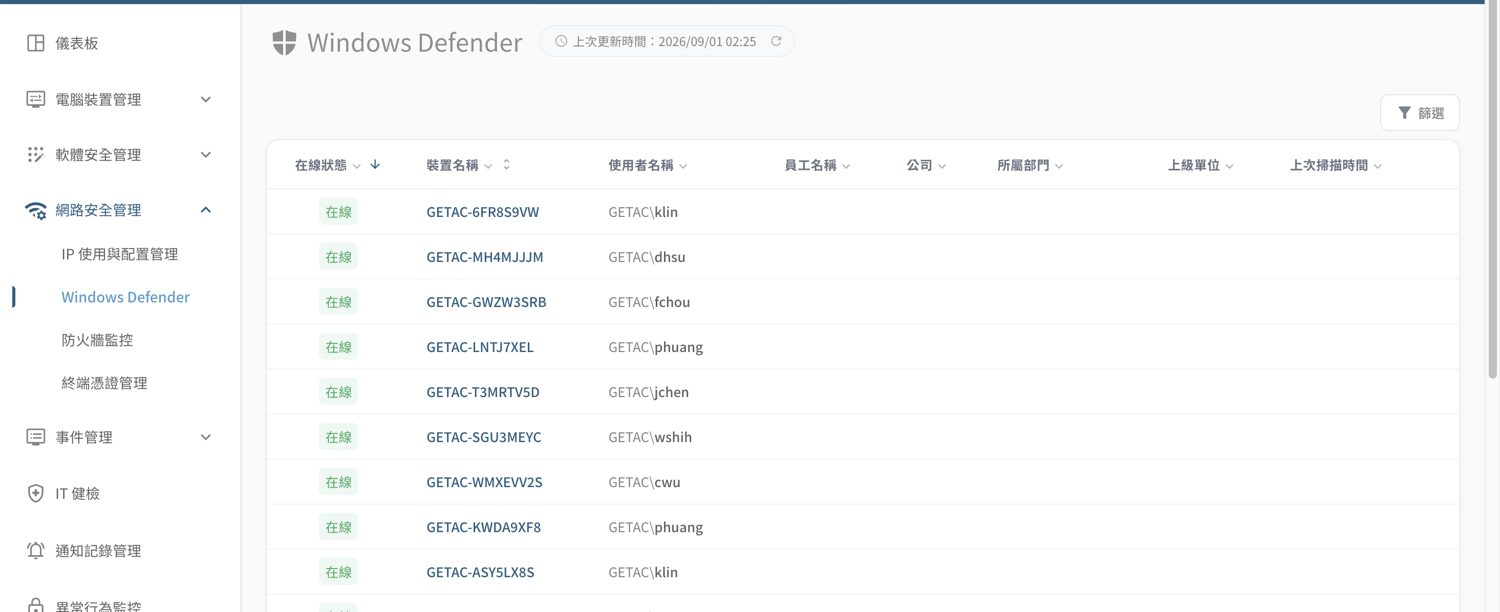The image size is (1500, 612).
Task: Open the 裝置名稱 column dropdown chevron
Action: pos(488,166)
